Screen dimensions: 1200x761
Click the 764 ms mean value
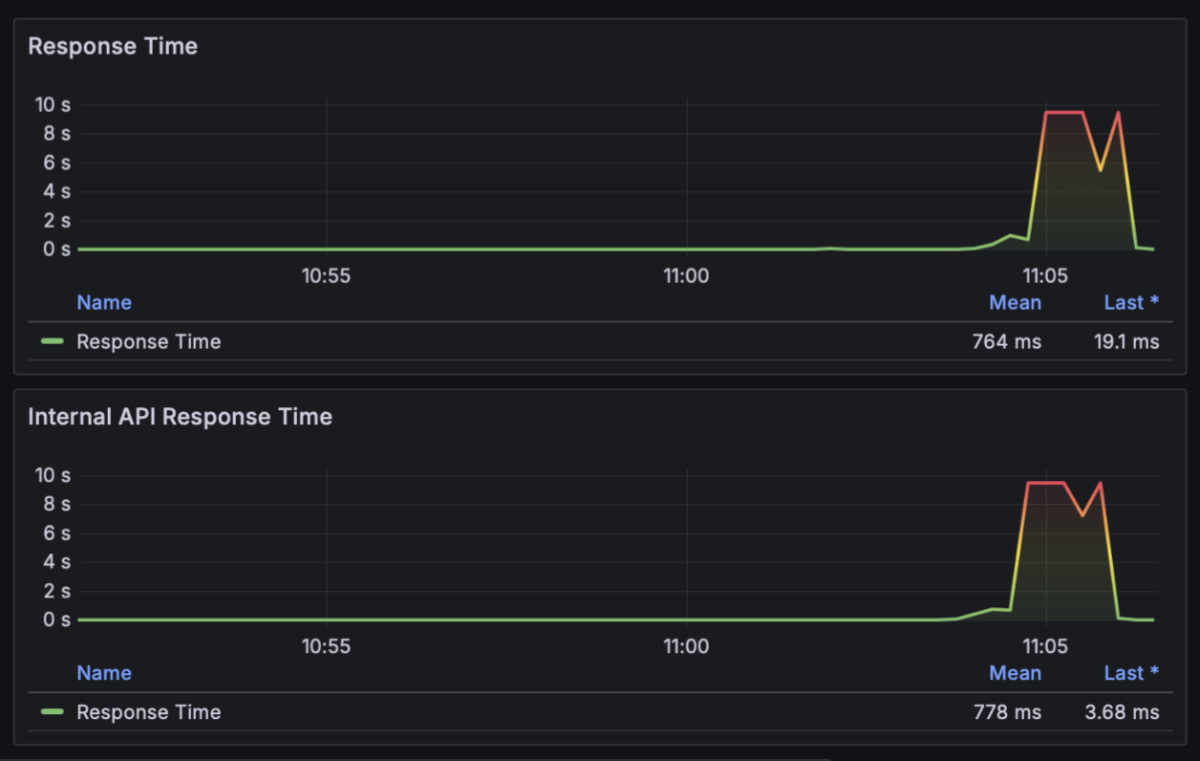(x=1007, y=342)
